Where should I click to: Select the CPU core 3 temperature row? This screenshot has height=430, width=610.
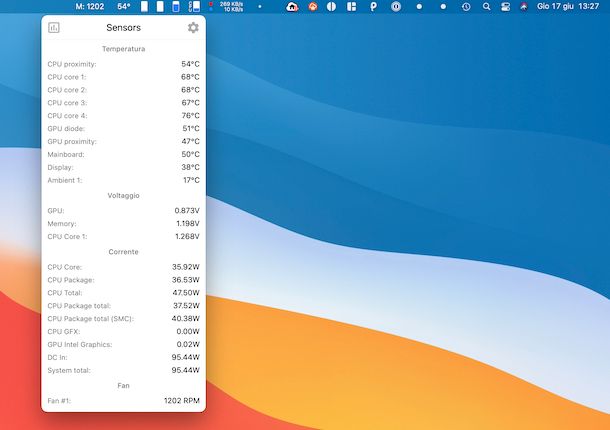click(123, 103)
